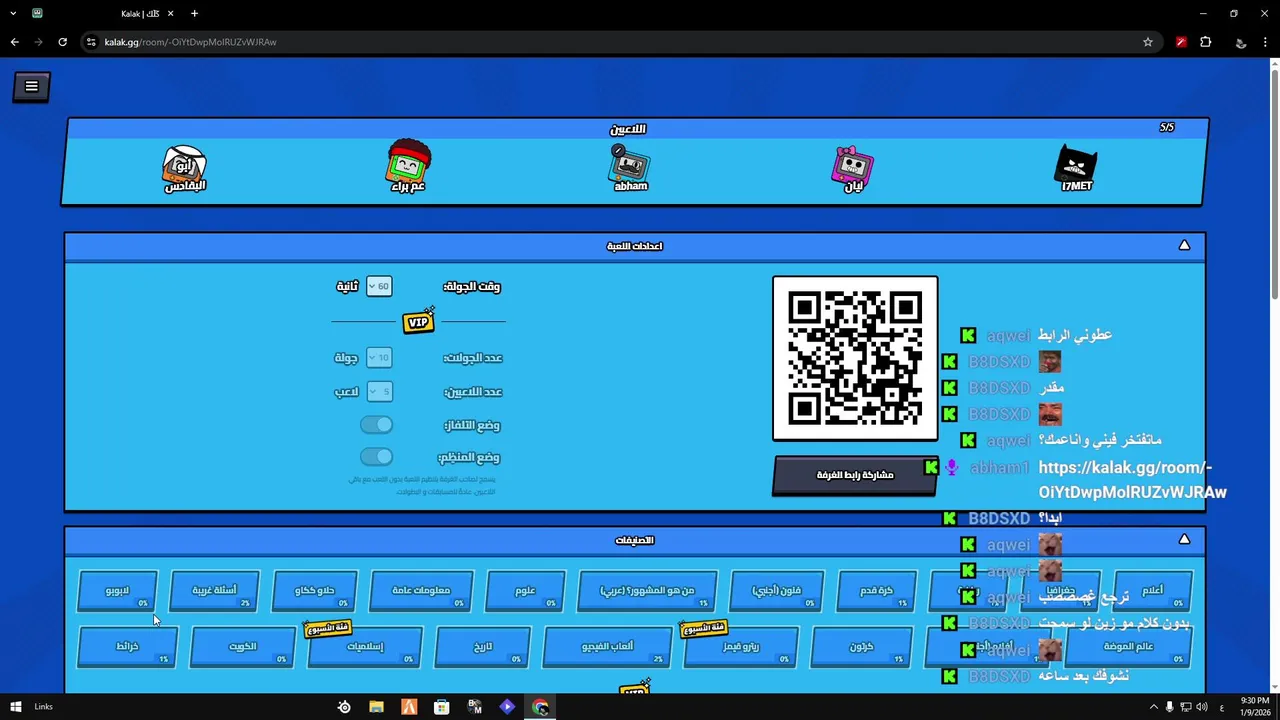The image size is (1280, 720).
Task: Select the عالم الموضة category
Action: (1128, 646)
